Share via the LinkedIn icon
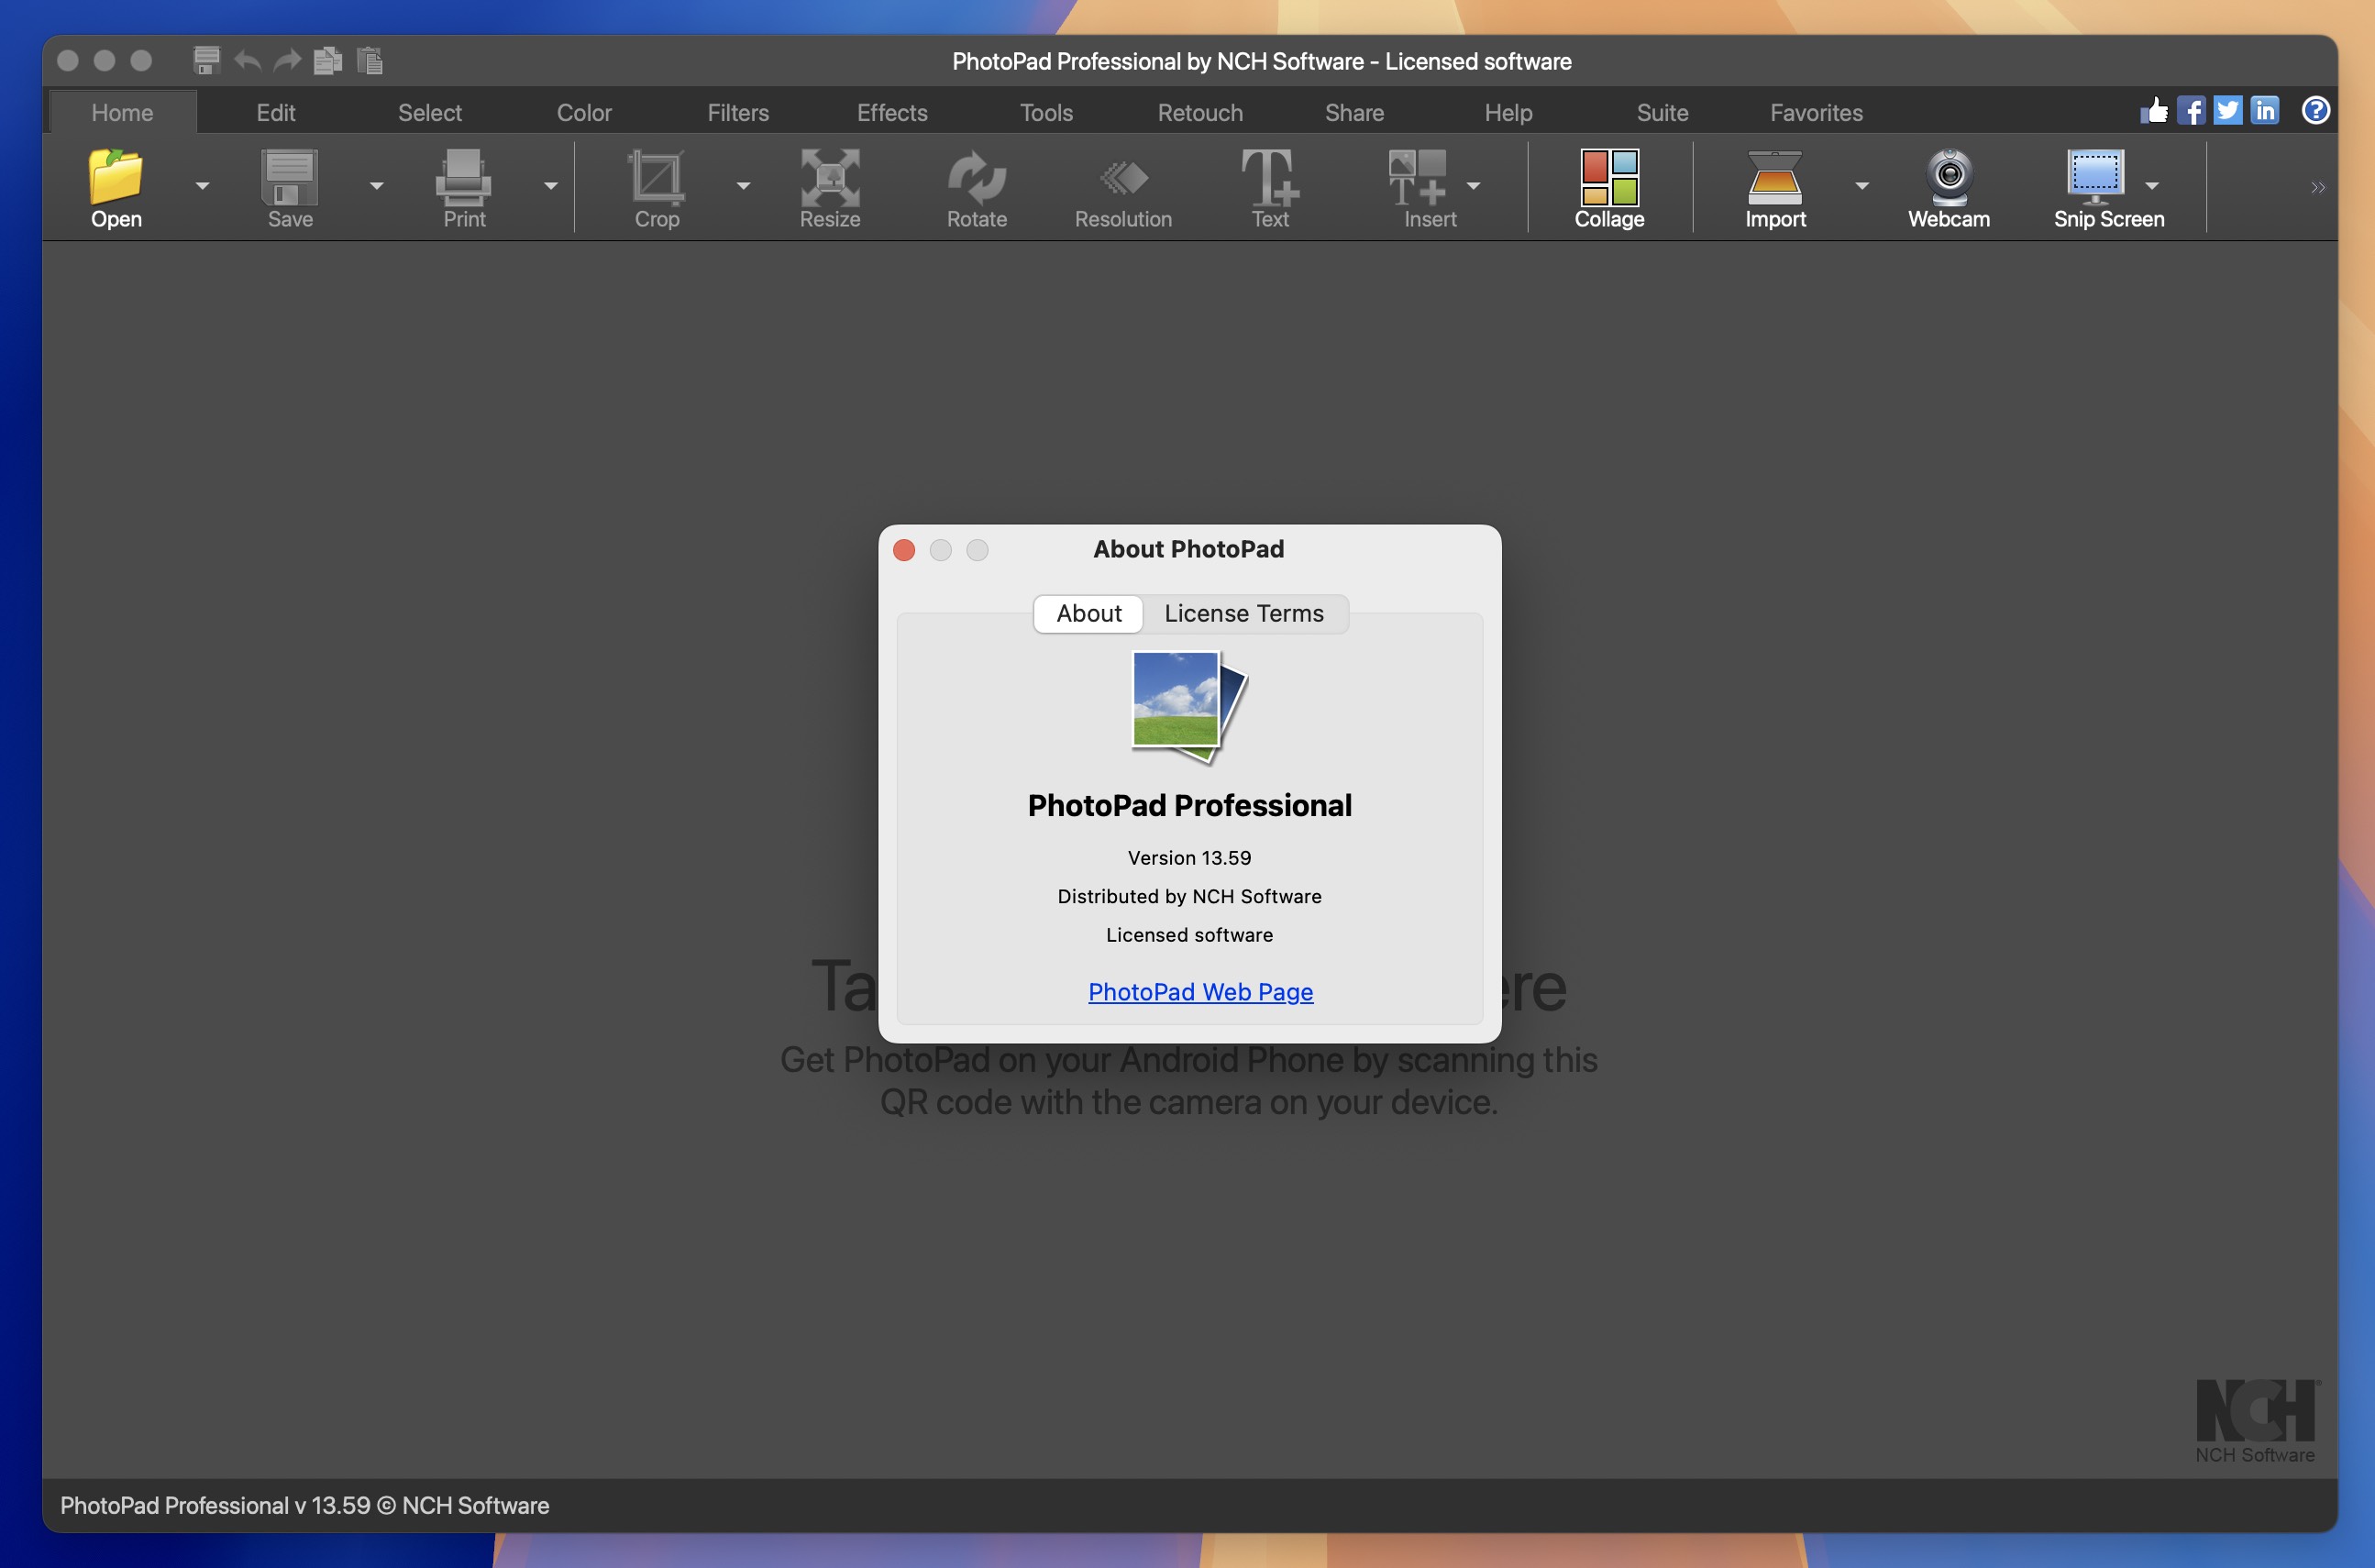This screenshot has width=2375, height=1568. tap(2265, 110)
